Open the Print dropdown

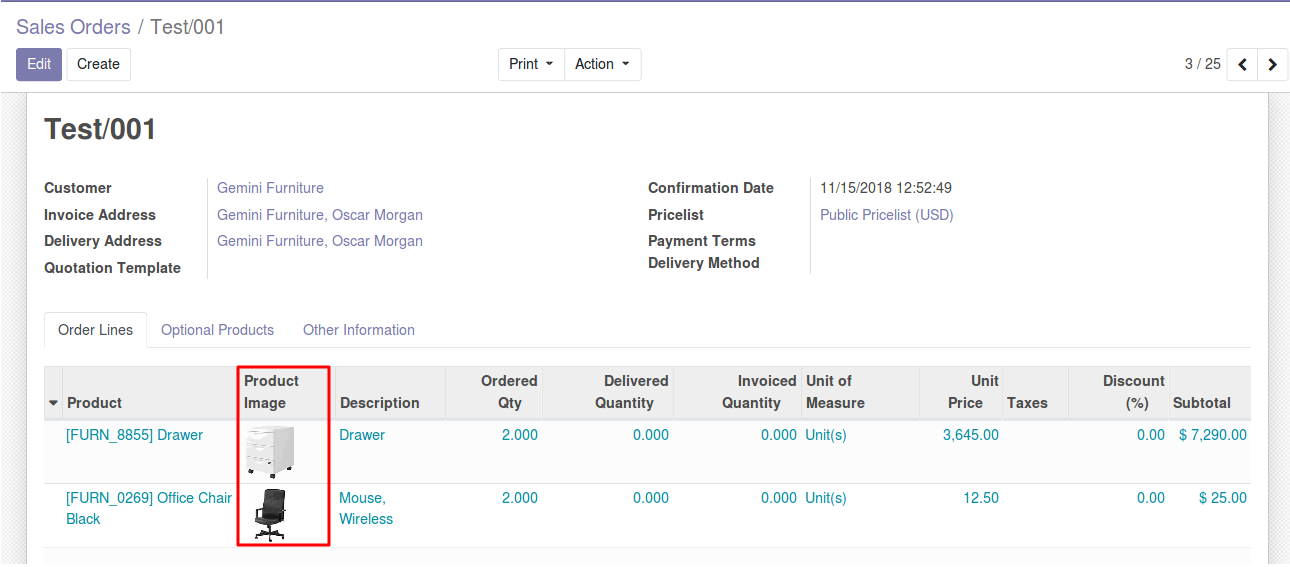pos(531,64)
